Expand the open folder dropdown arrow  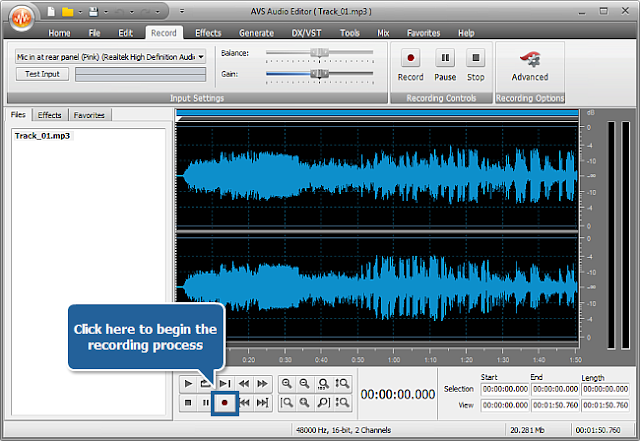(80, 12)
